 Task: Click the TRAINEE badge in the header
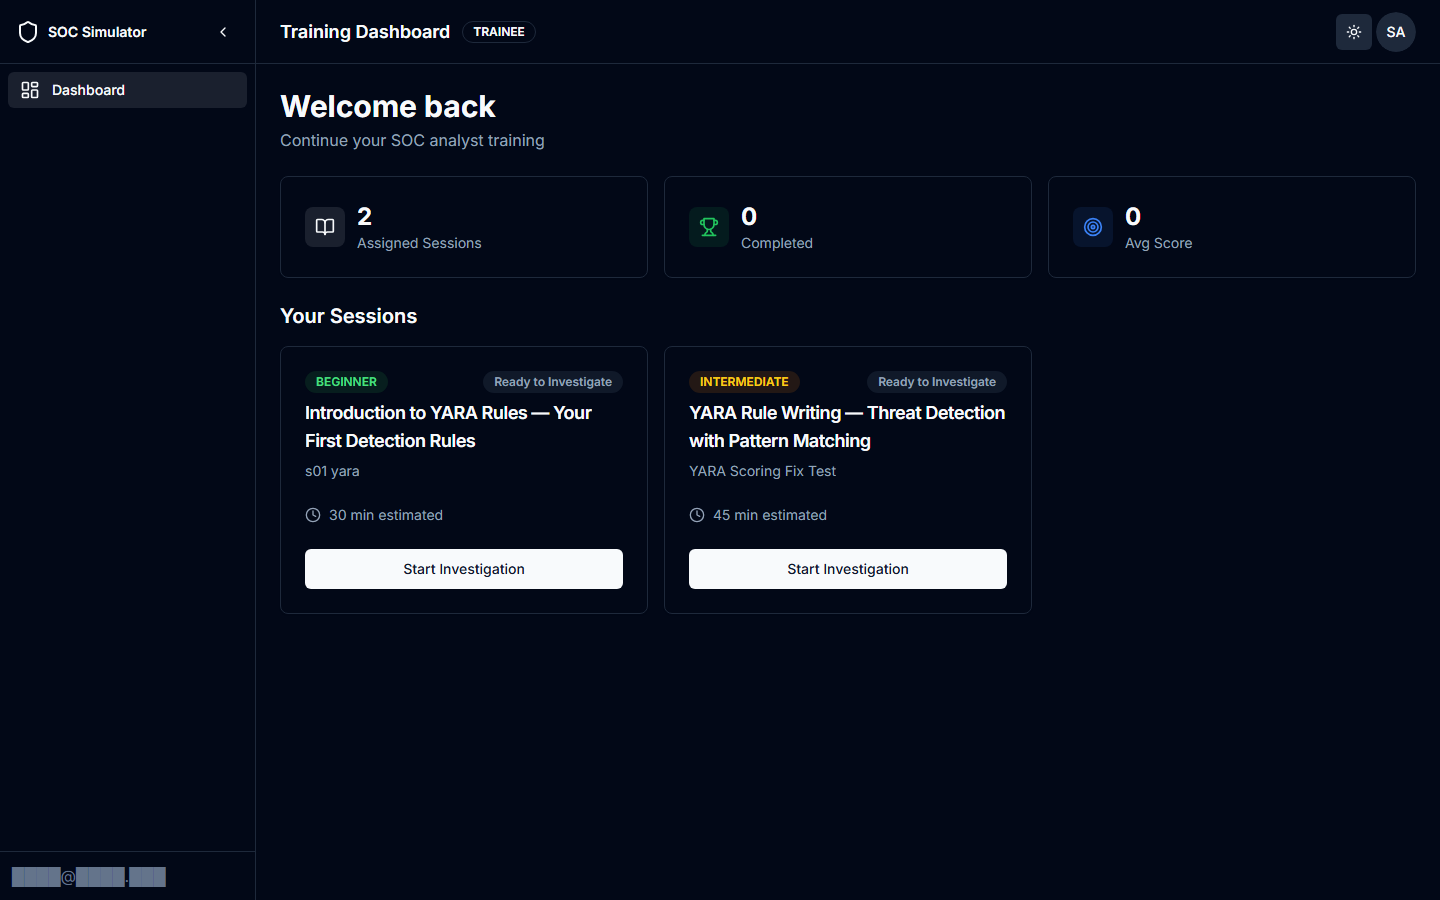498,32
